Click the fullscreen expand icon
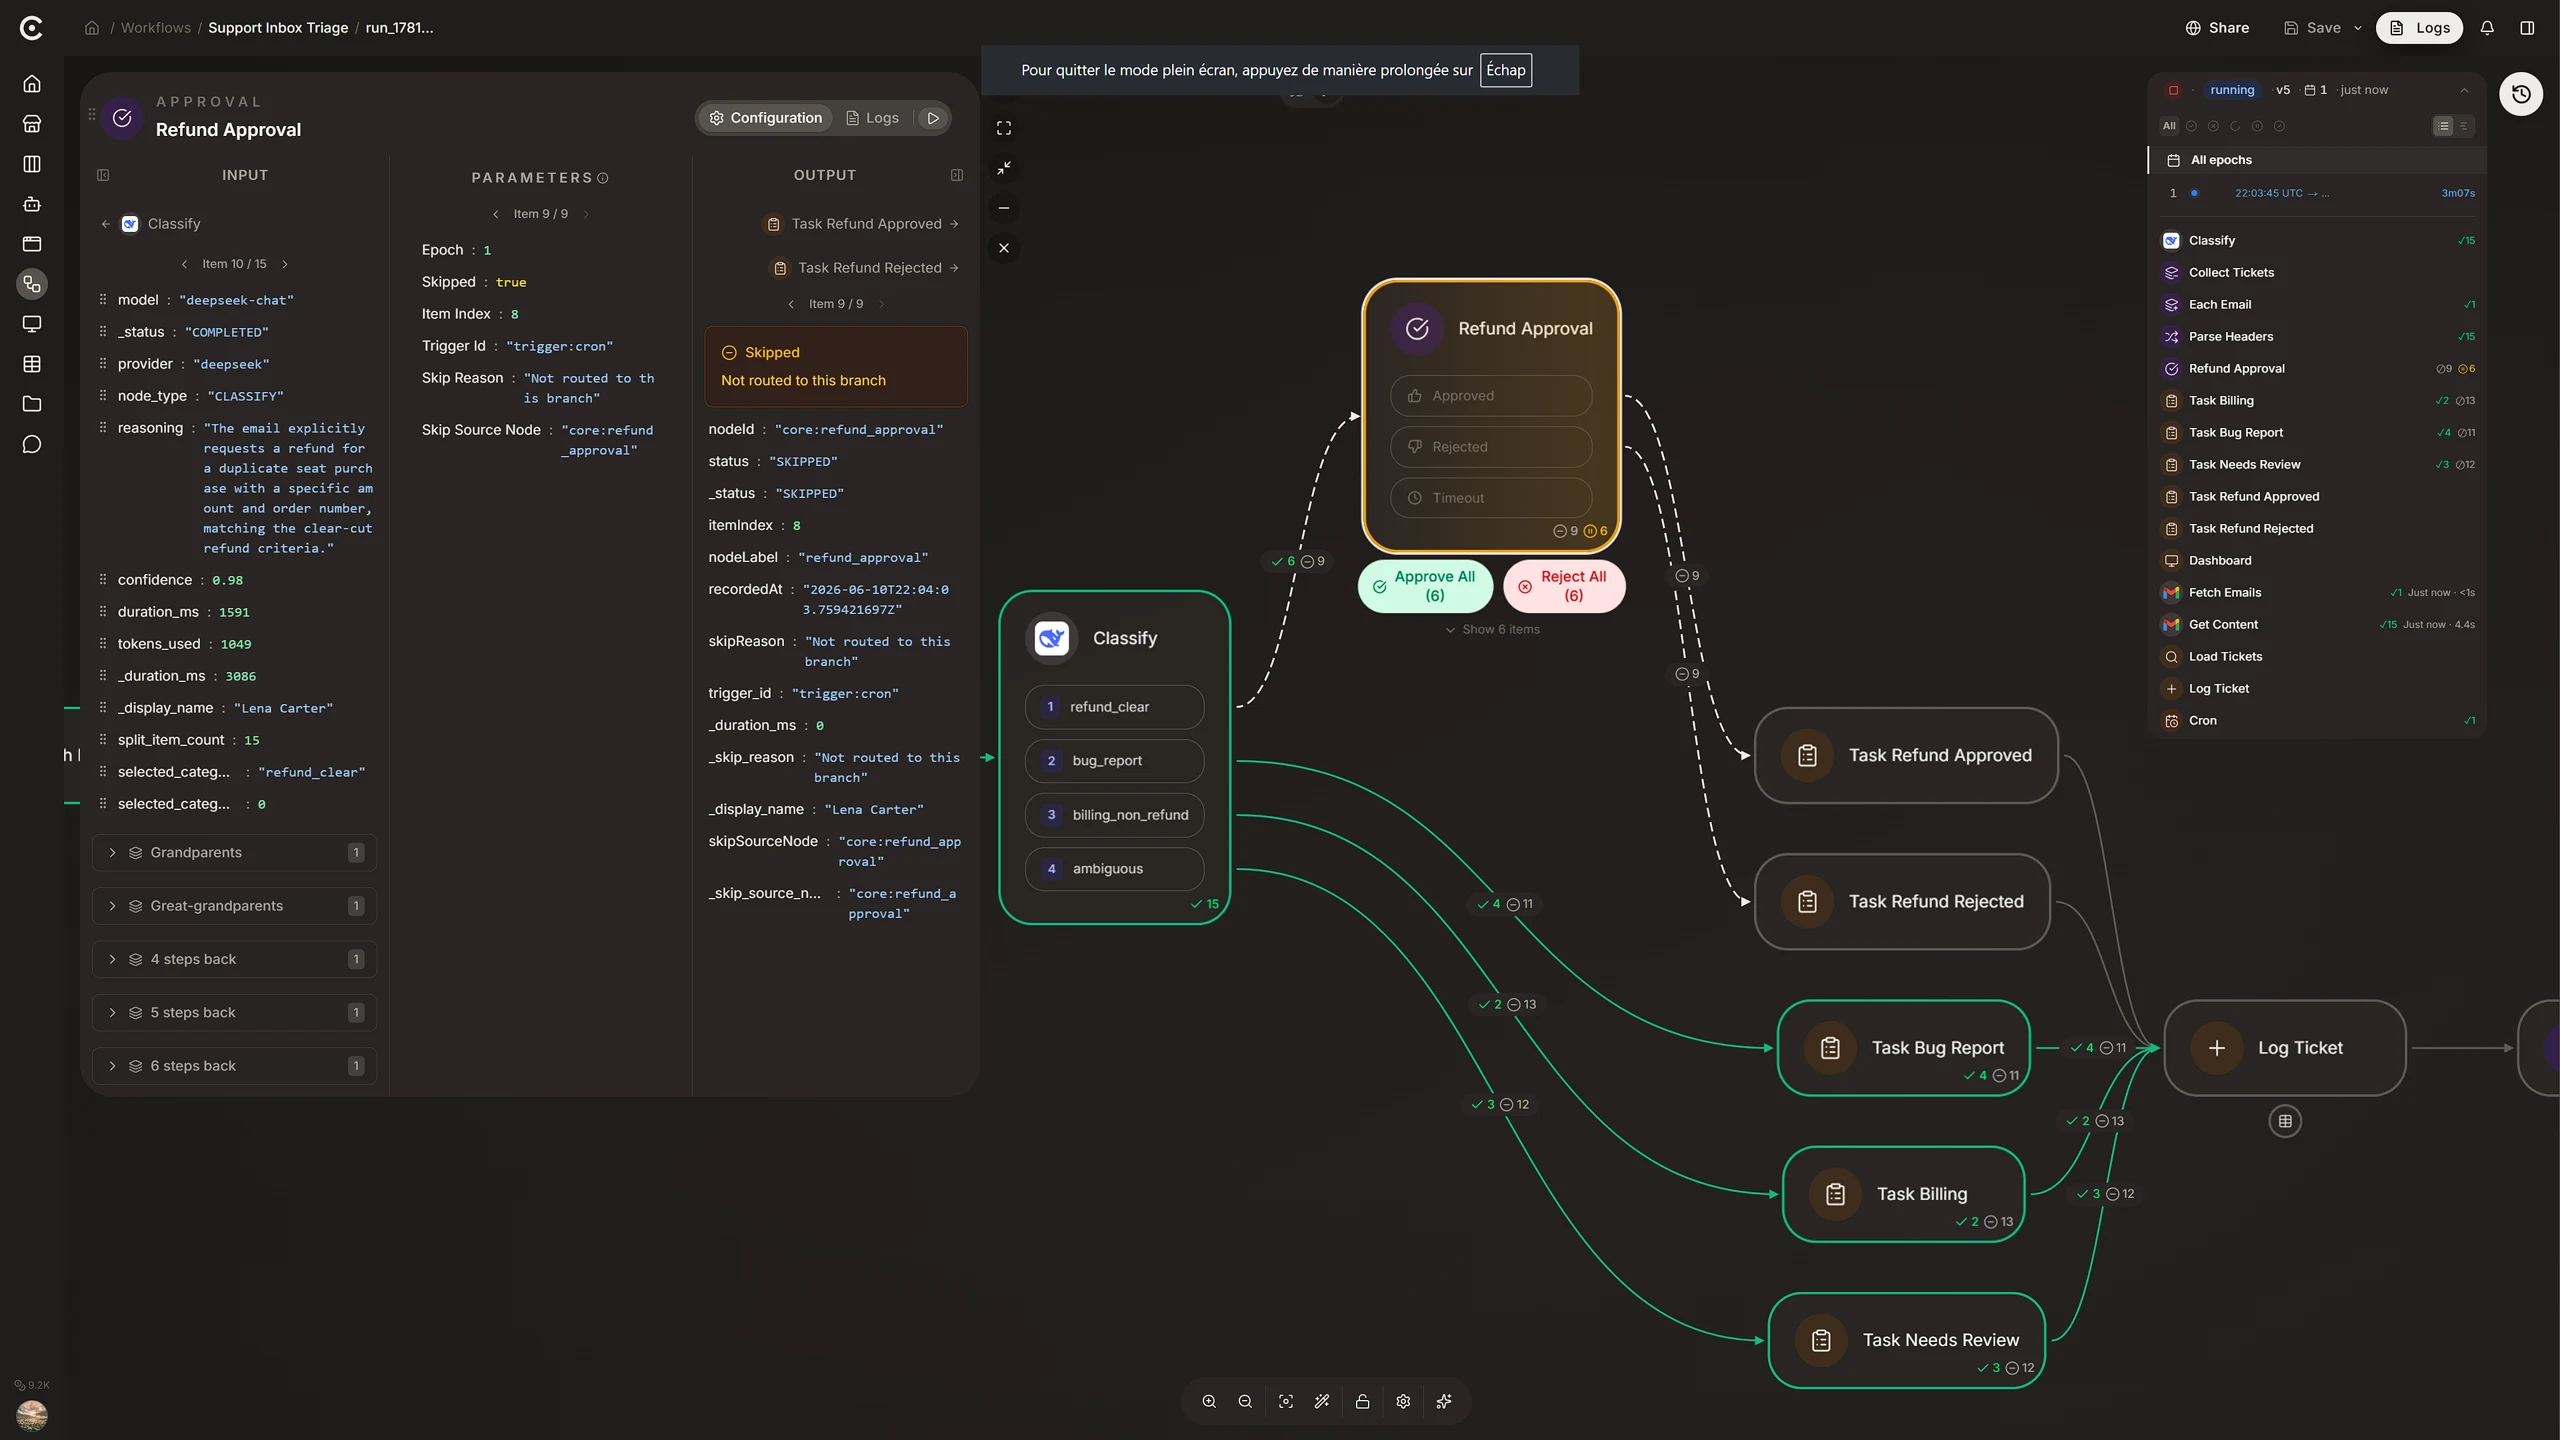Screen dimensions: 2560x1440 [1004, 128]
